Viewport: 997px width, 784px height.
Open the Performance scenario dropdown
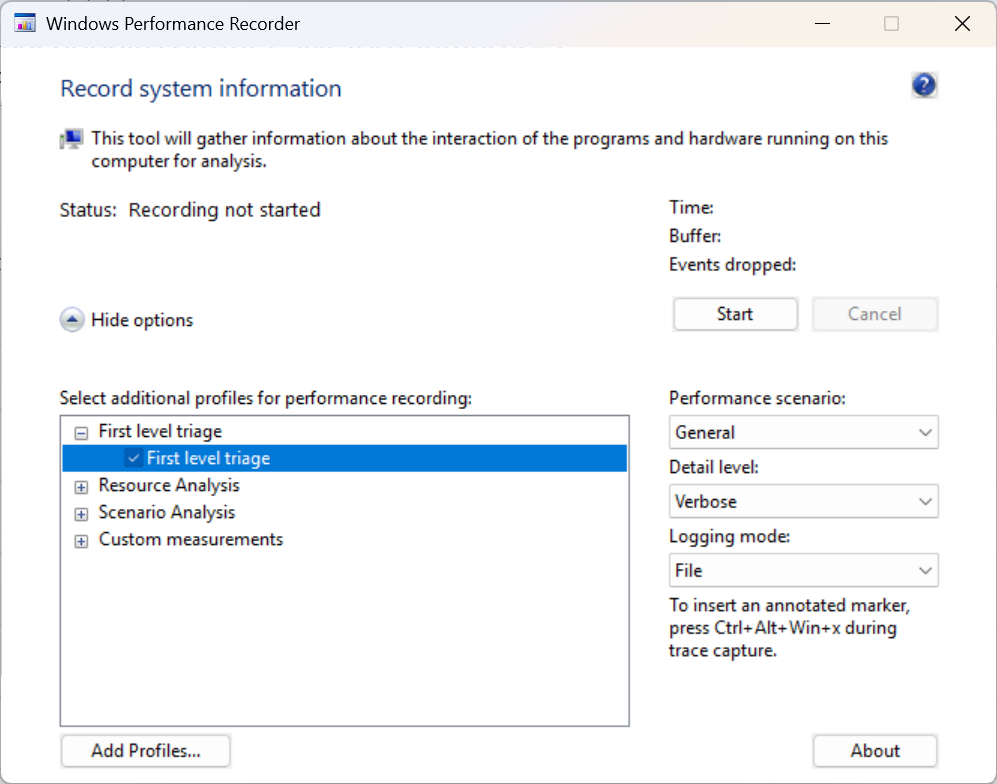click(x=803, y=433)
